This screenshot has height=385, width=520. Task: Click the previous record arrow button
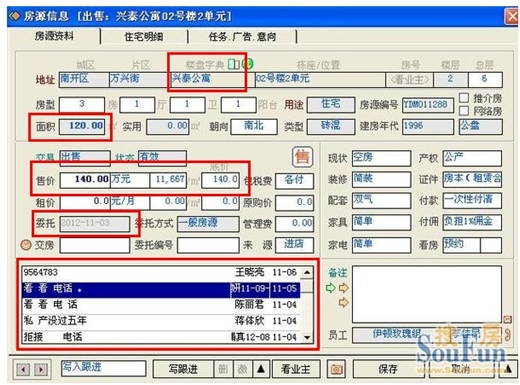coord(23,369)
